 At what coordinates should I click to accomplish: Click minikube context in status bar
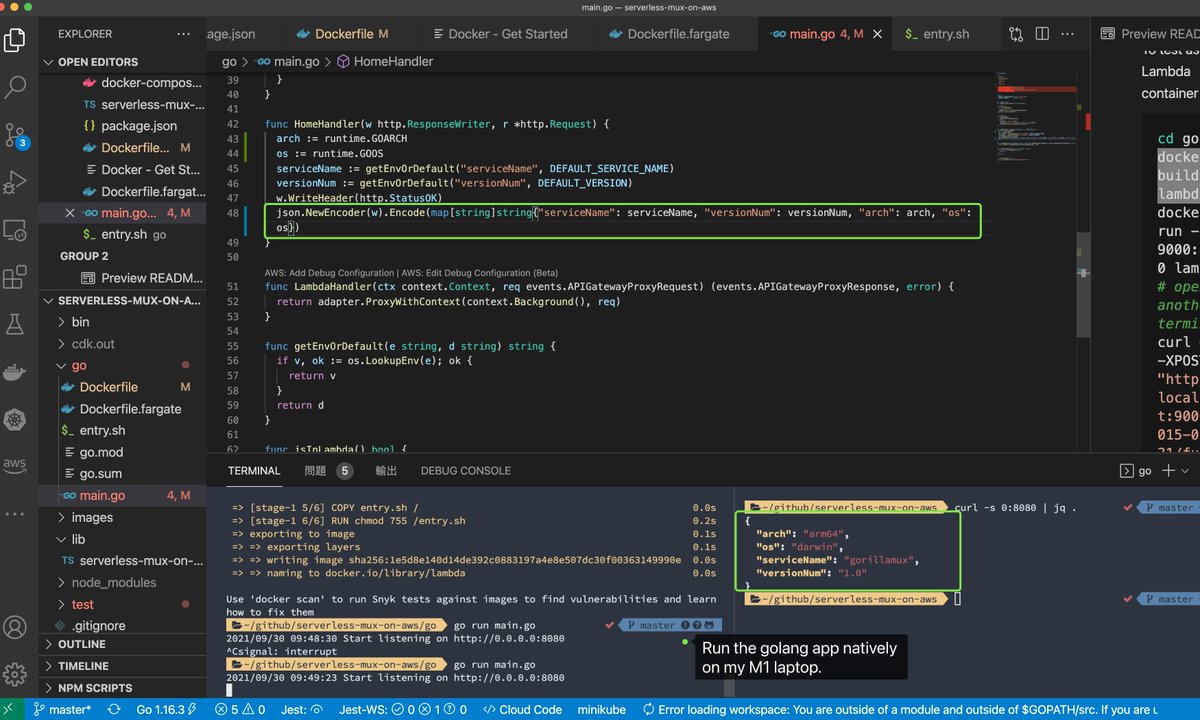coord(601,709)
